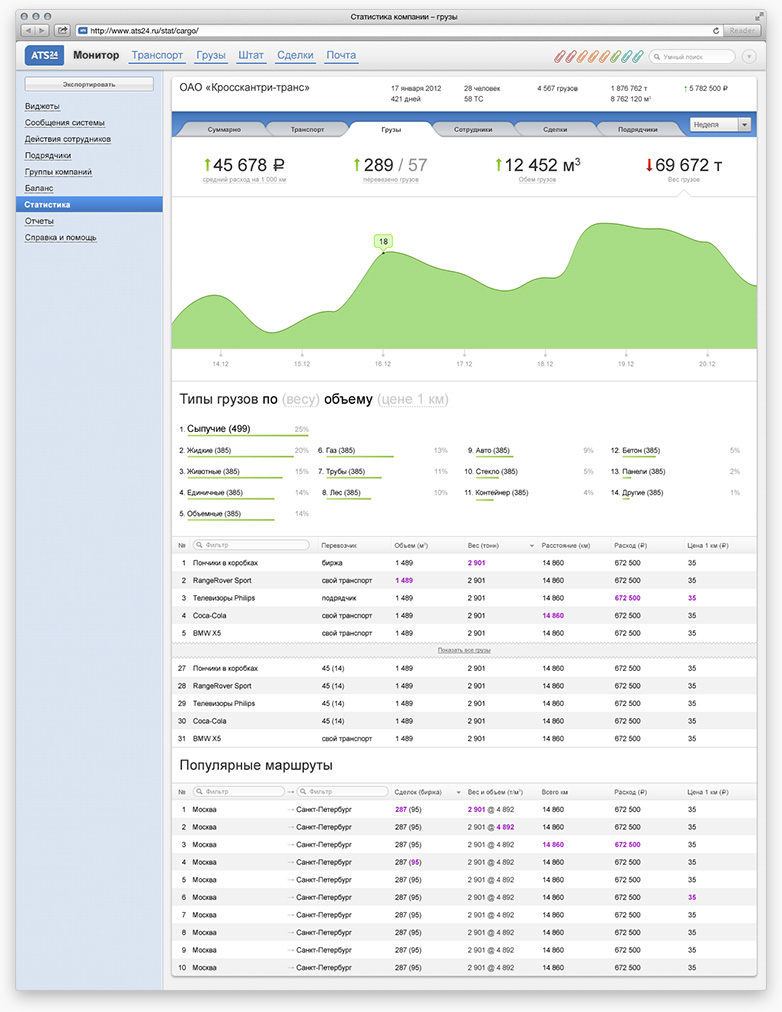Open the Неделя period dropdown

pyautogui.click(x=721, y=125)
